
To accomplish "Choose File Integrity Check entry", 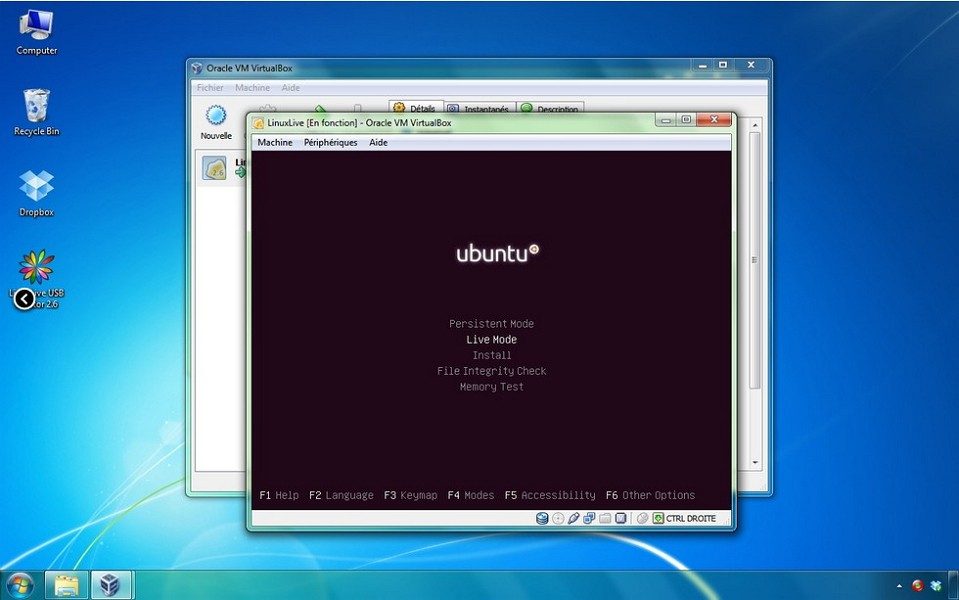I will coord(492,371).
